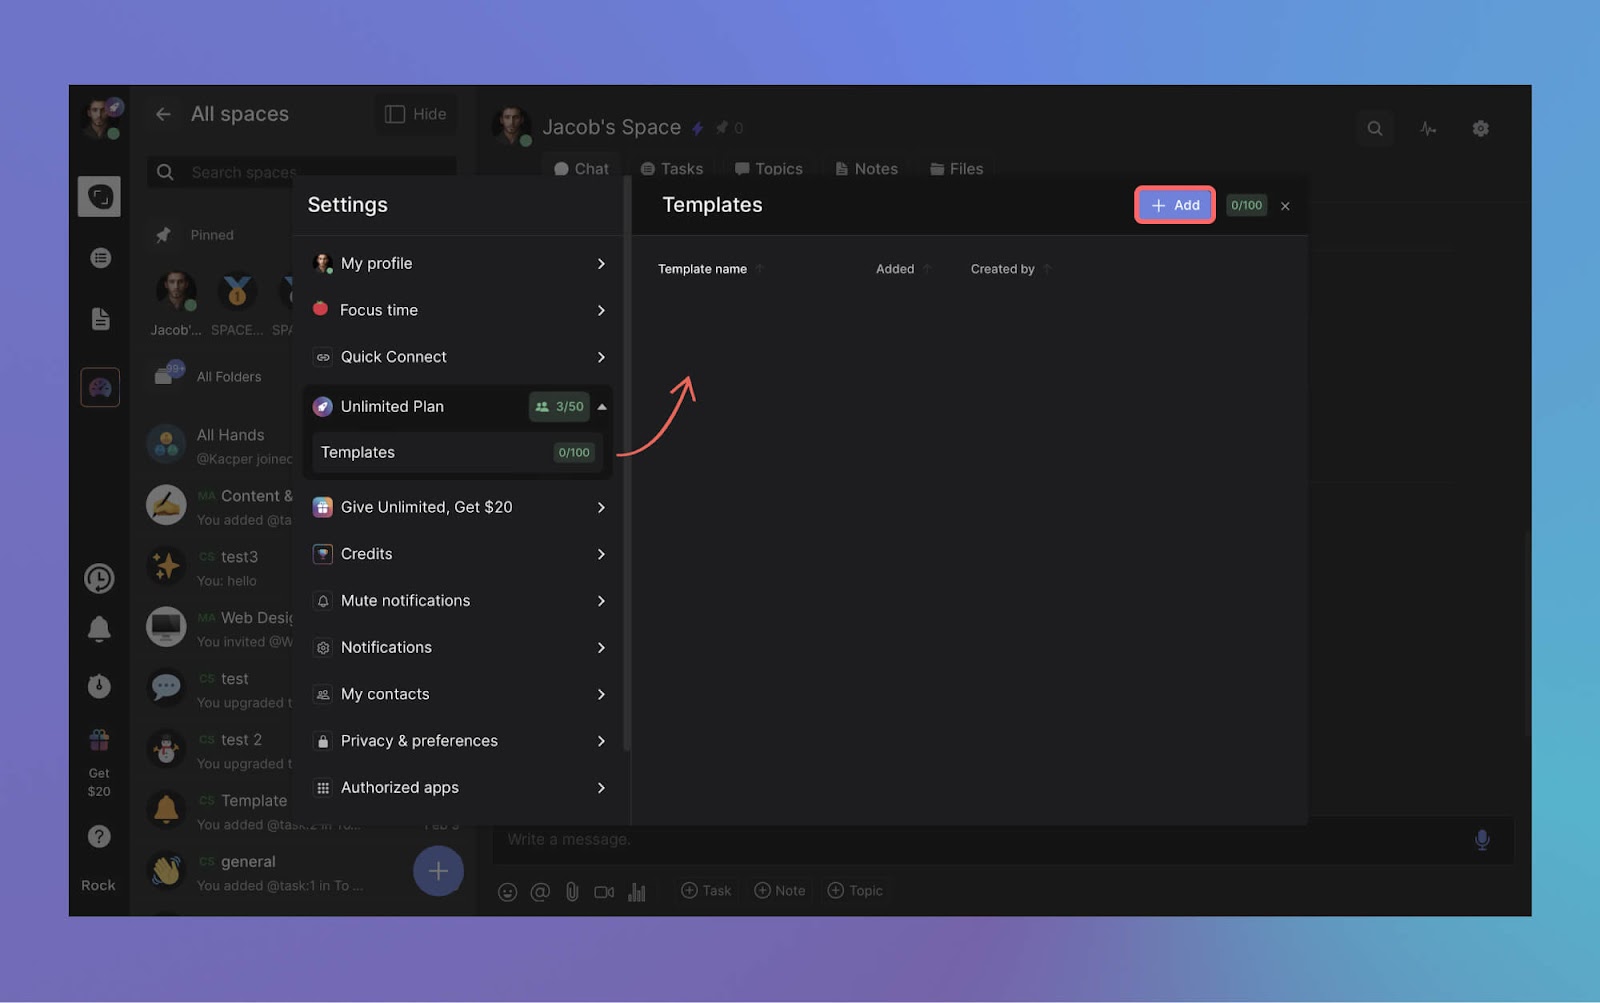Open the timer icon in left rail
The height and width of the screenshot is (1003, 1600).
[x=99, y=686]
